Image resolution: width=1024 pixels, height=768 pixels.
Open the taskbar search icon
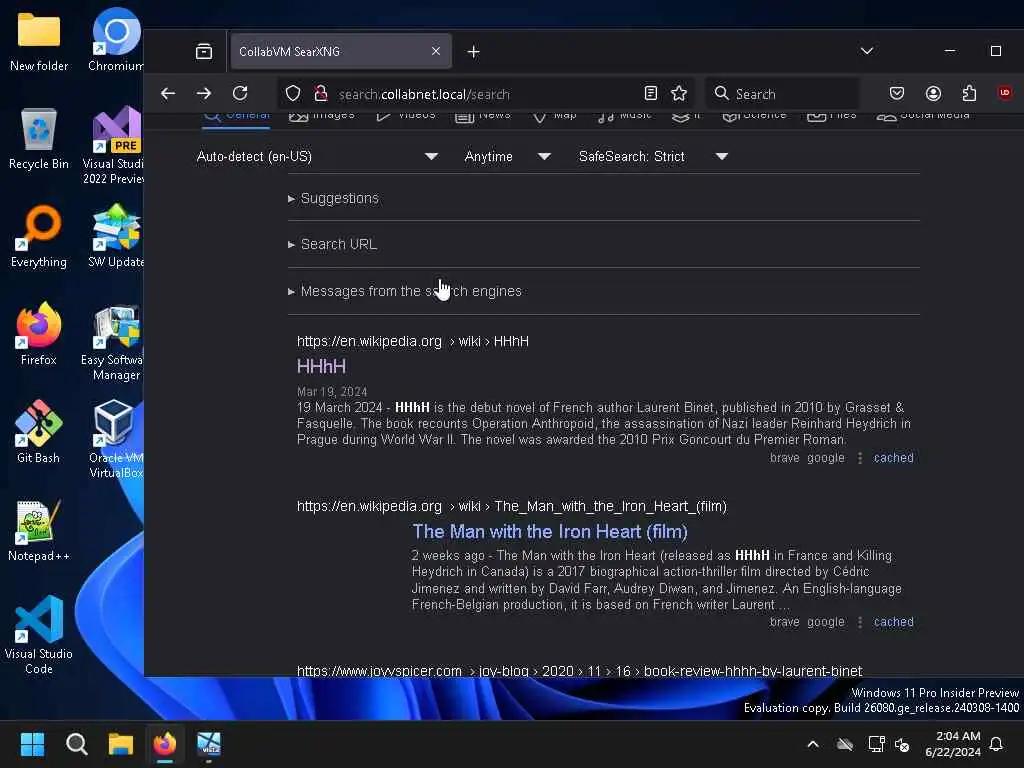76,744
